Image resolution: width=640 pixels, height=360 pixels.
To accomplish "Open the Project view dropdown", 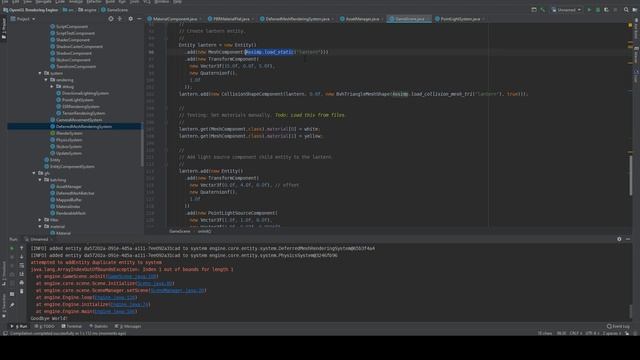I will (23, 19).
